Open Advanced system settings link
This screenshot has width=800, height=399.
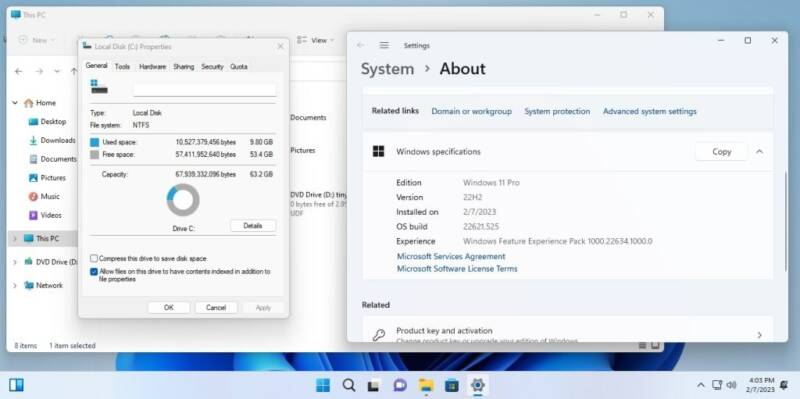pyautogui.click(x=649, y=111)
